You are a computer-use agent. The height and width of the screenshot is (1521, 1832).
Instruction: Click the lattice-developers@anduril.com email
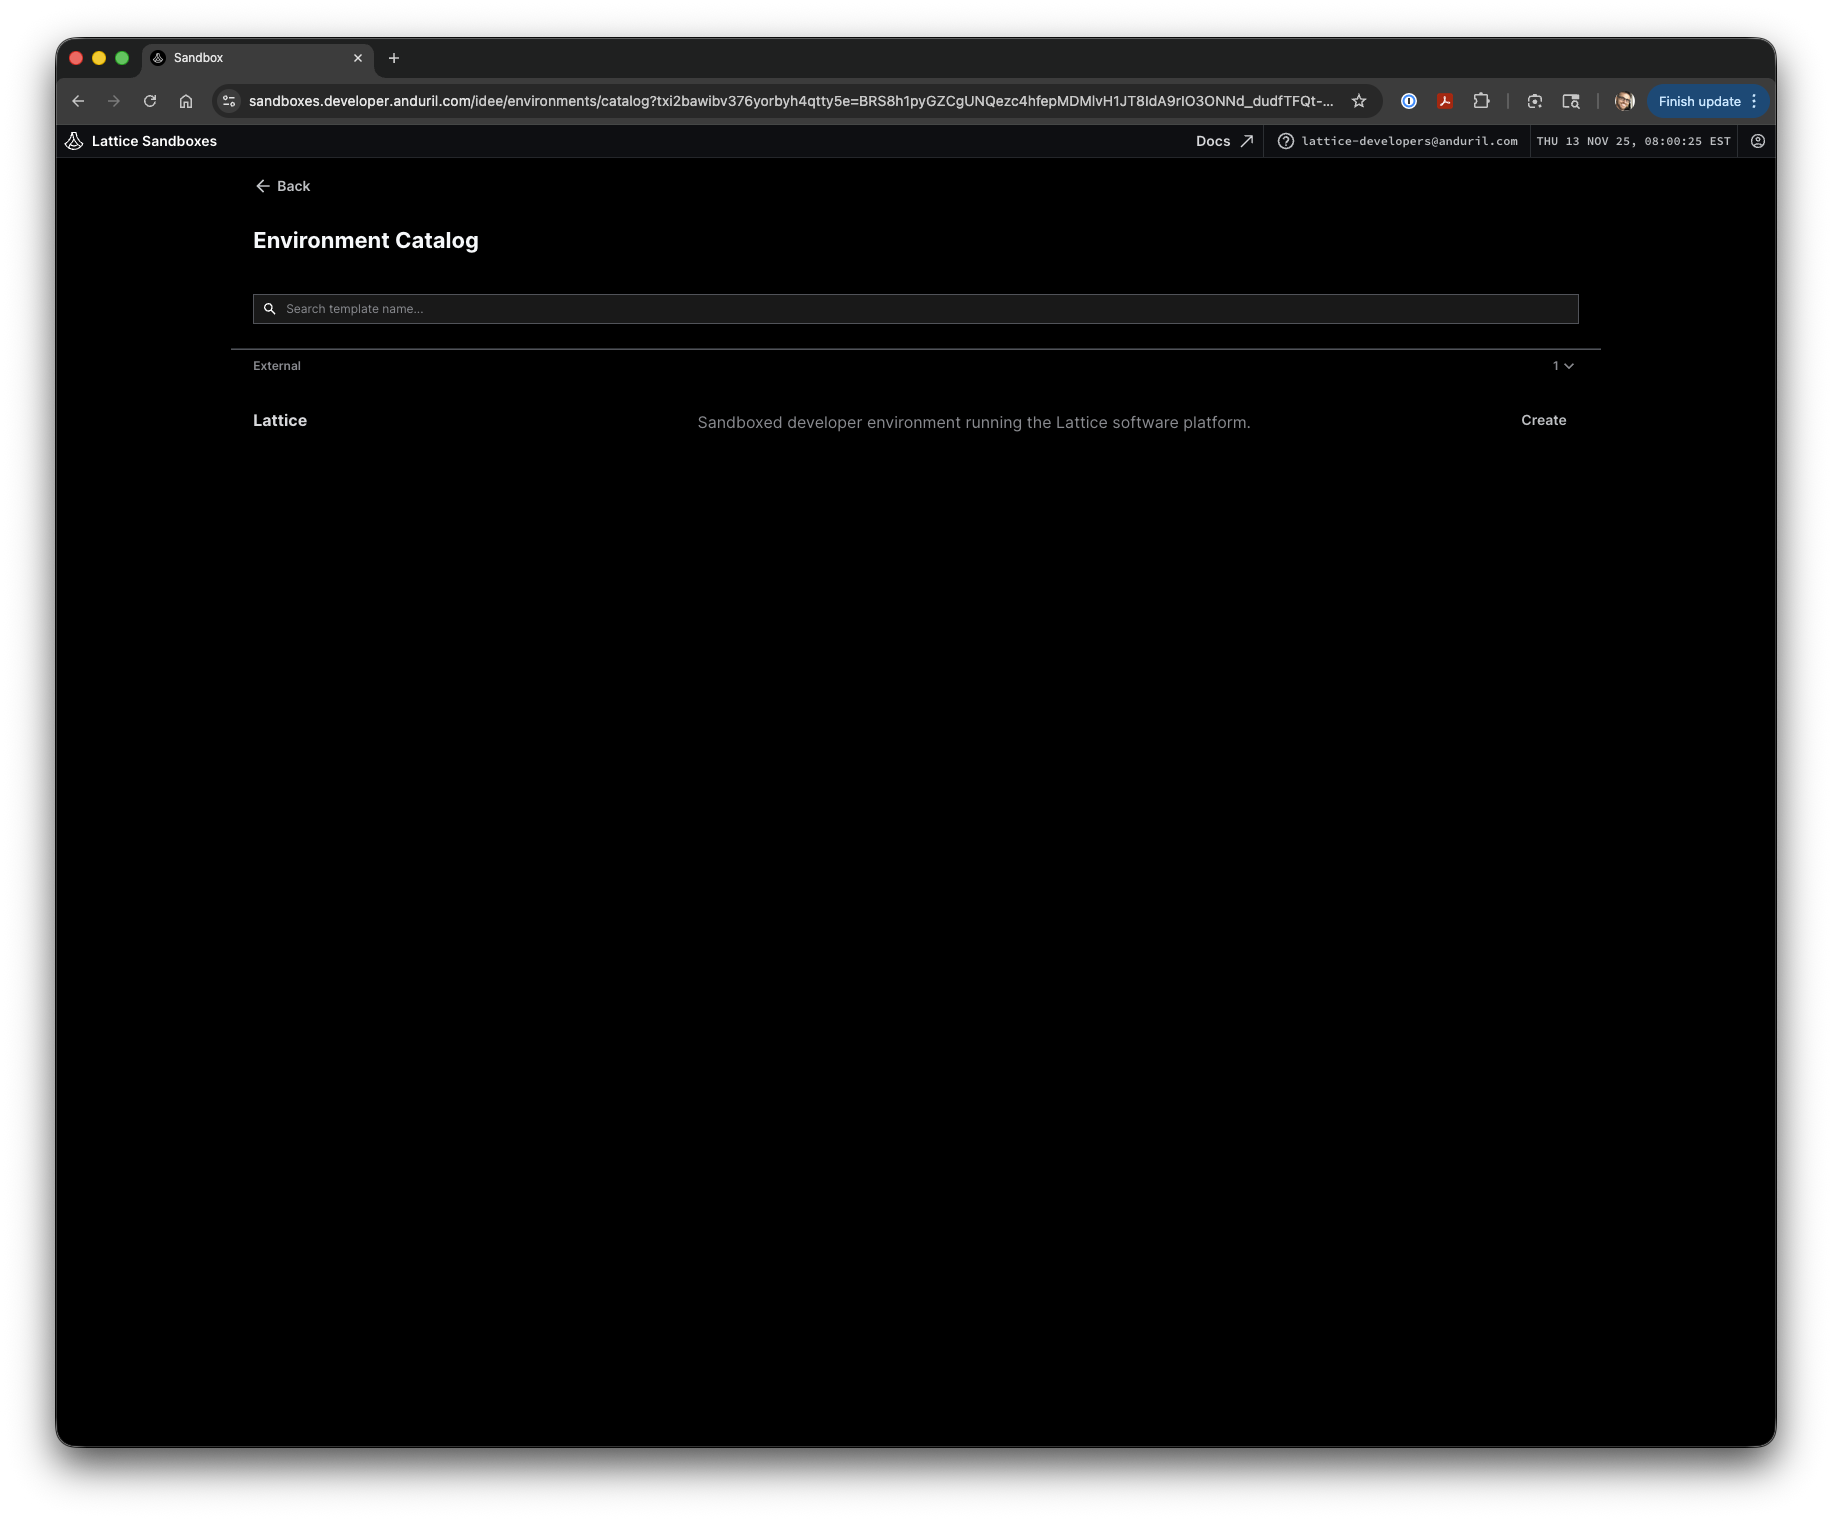1409,141
